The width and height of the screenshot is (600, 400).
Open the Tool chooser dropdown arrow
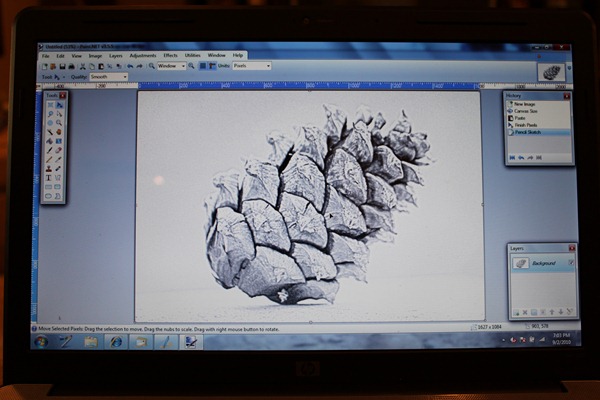(64, 77)
